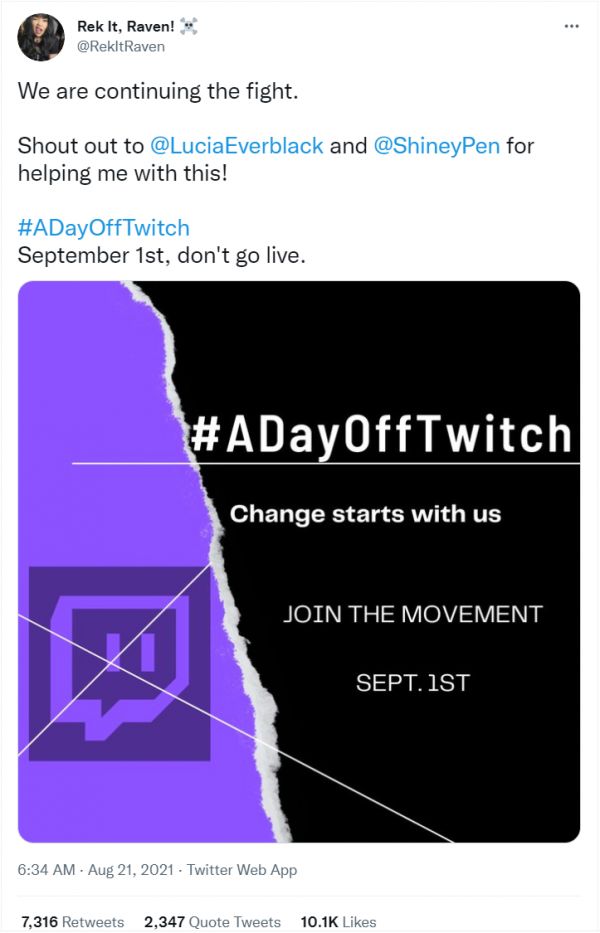Show the 2,347 Quote Tweets
The width and height of the screenshot is (600, 933).
coord(212,921)
